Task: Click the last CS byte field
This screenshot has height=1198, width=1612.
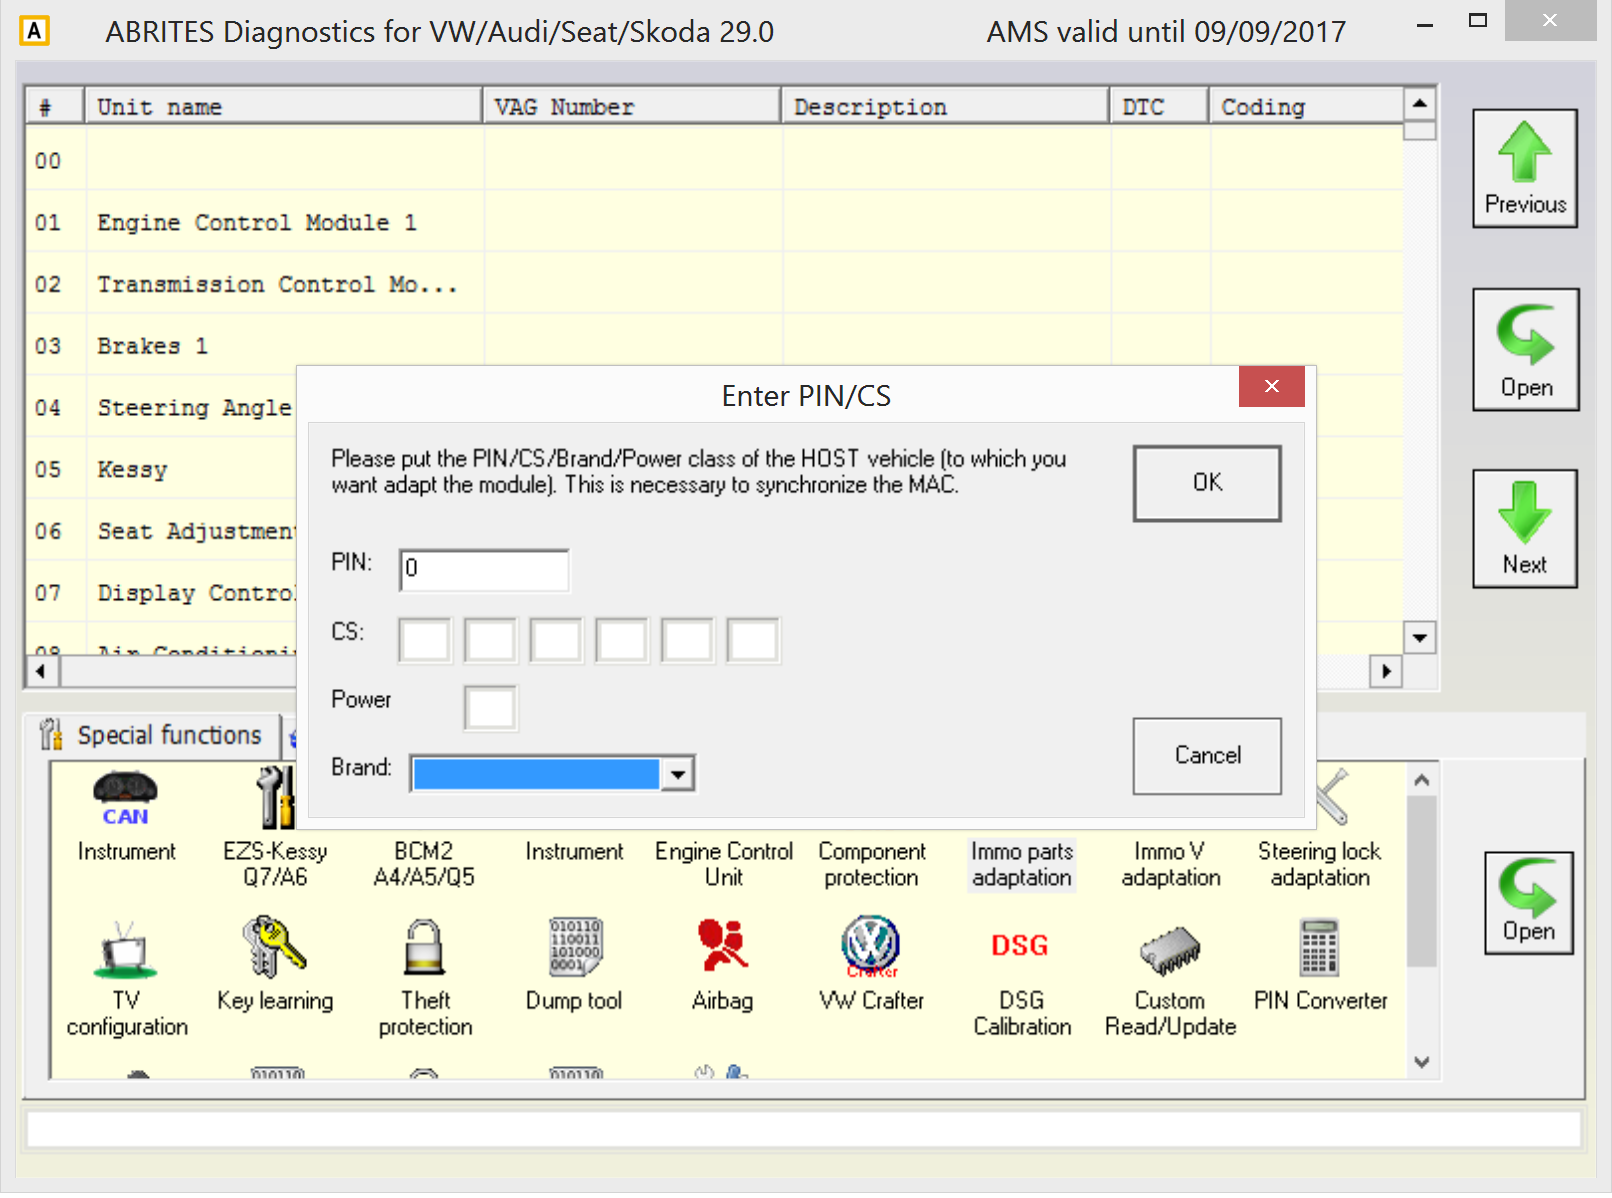Action: click(753, 640)
